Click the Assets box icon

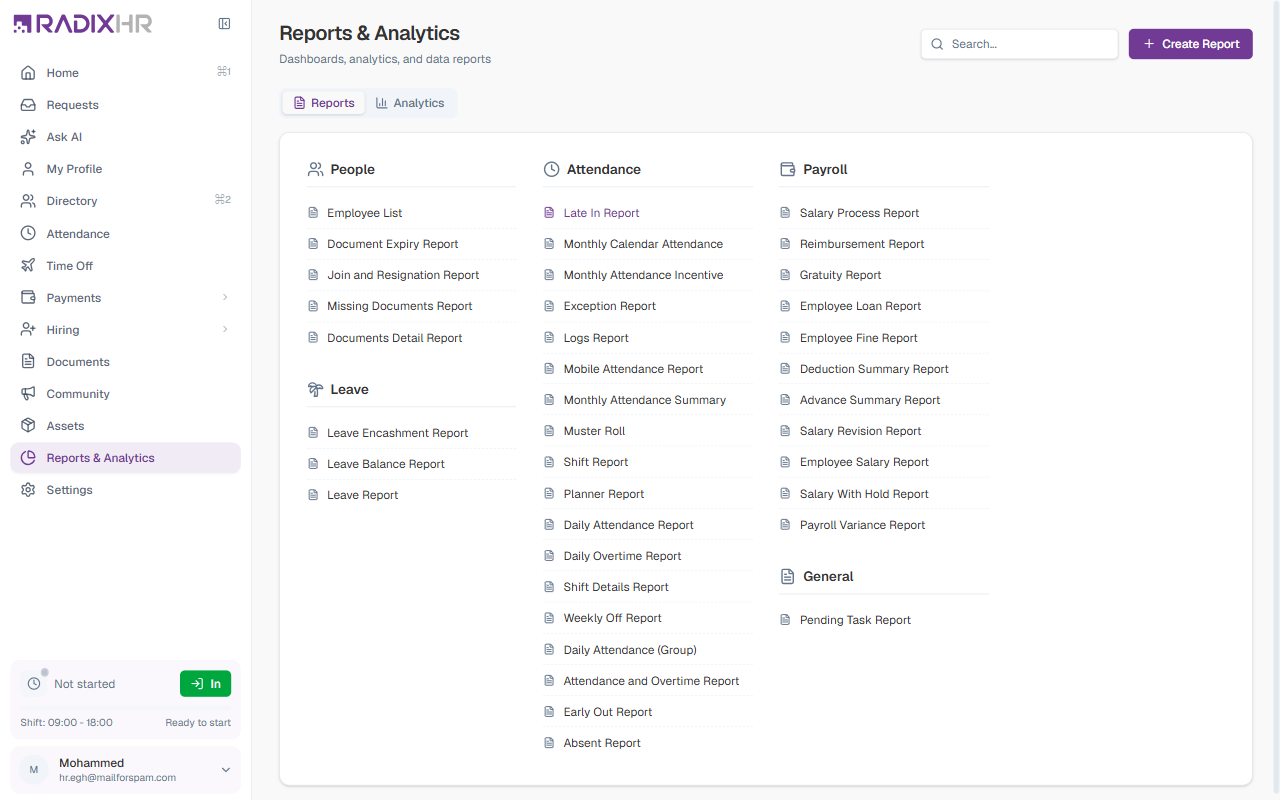[28, 426]
